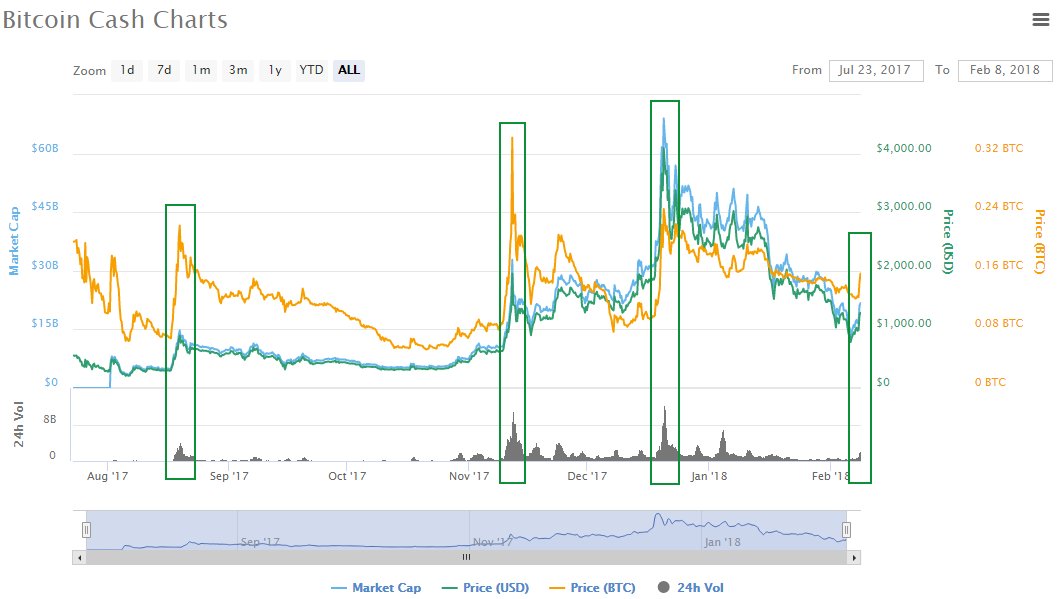This screenshot has height=599, width=1057.
Task: Set zoom to 7d
Action: pyautogui.click(x=164, y=70)
